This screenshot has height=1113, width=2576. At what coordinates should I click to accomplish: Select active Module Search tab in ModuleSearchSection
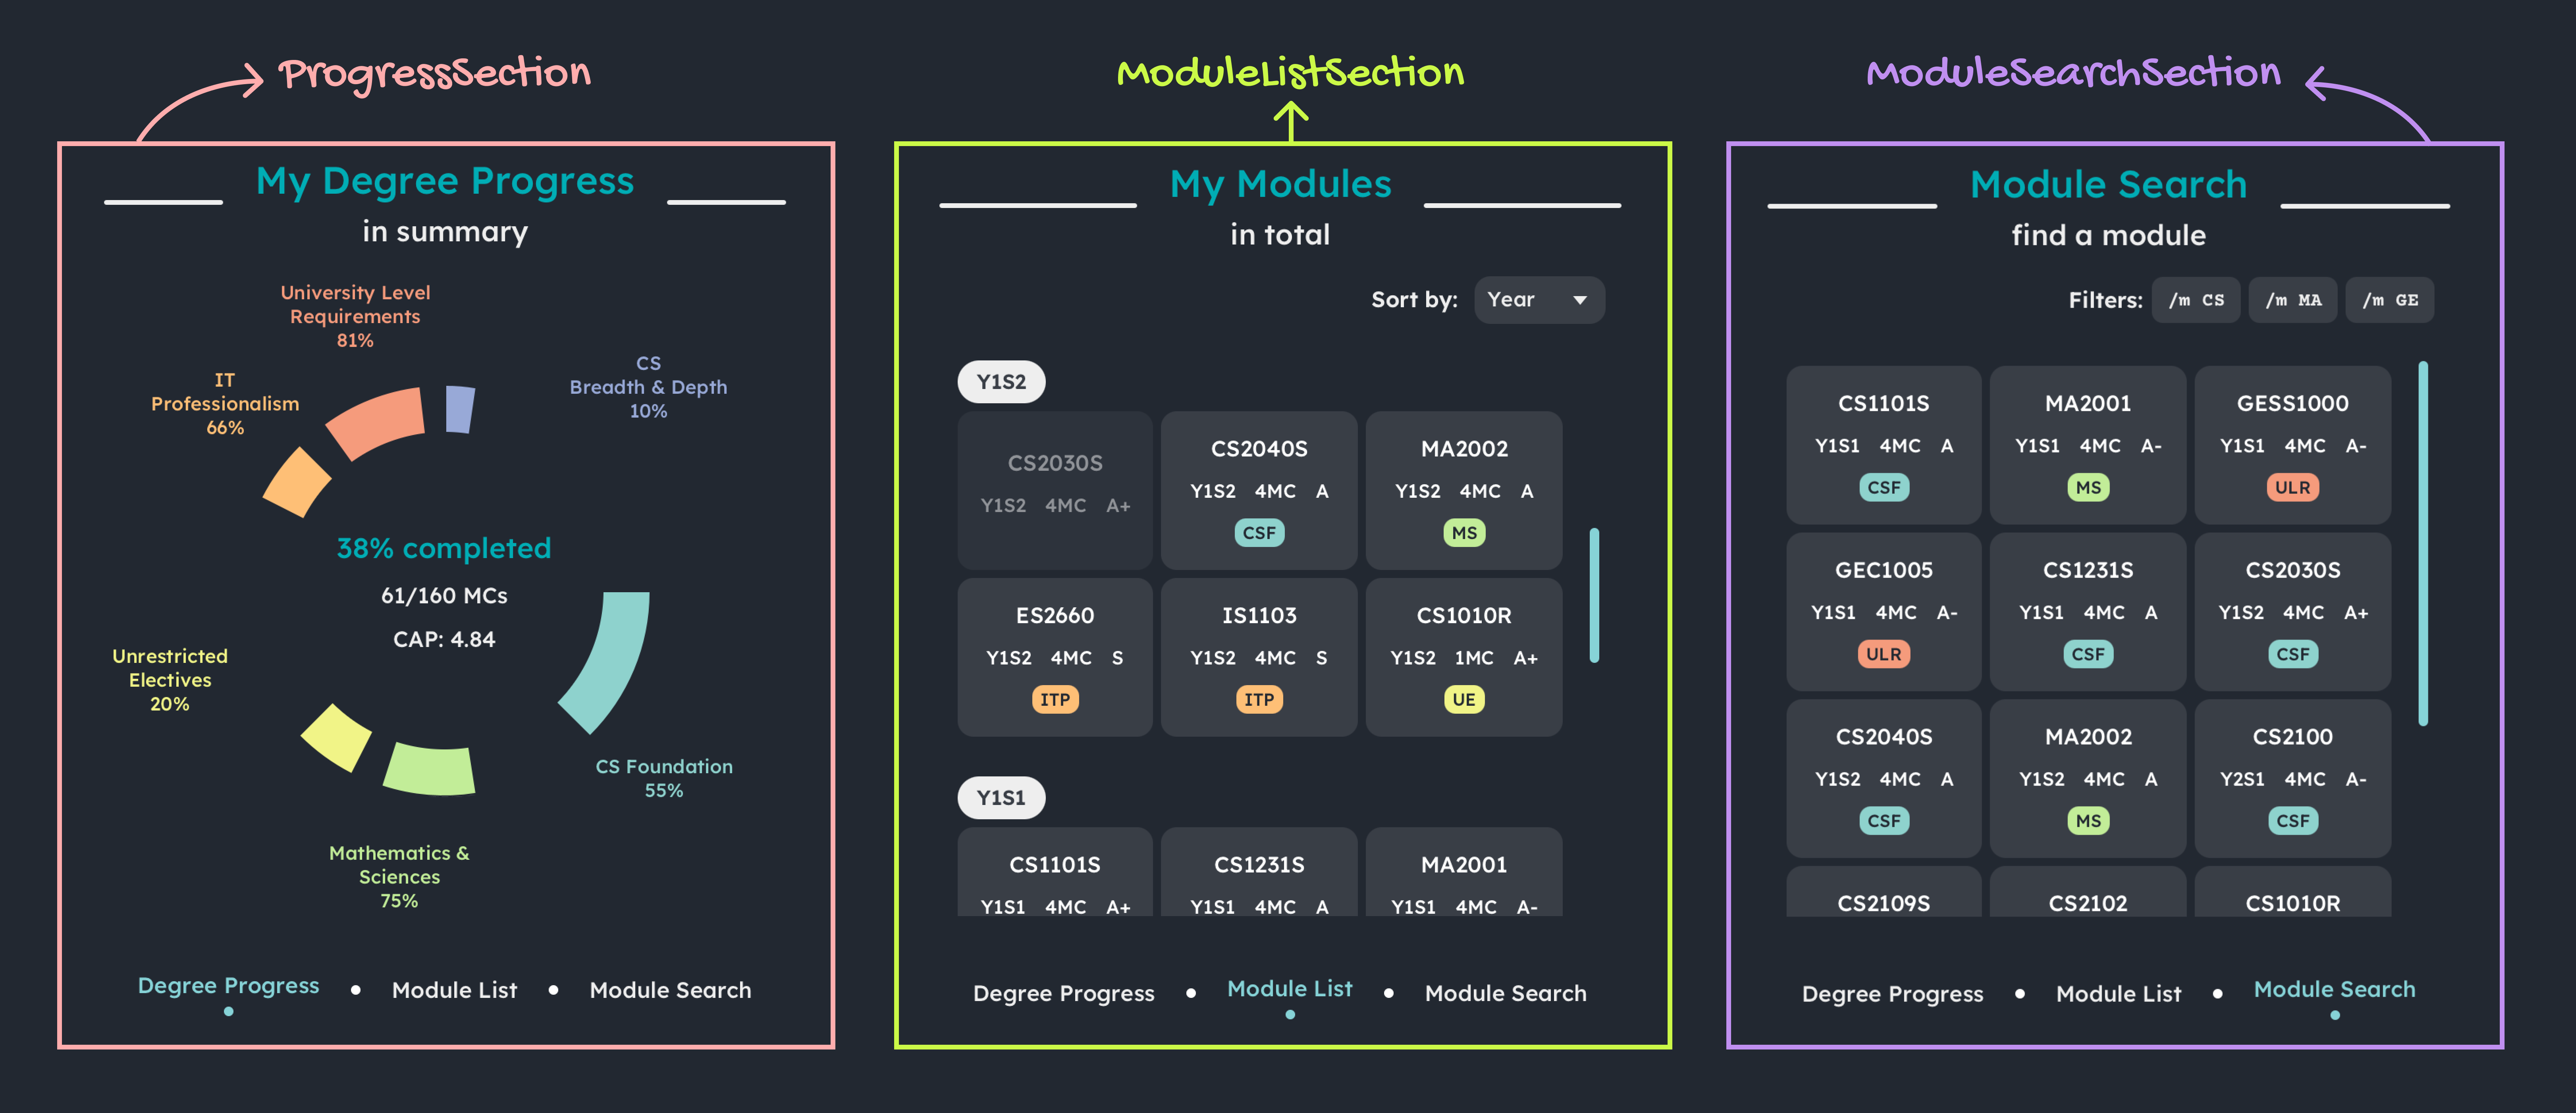point(2335,990)
